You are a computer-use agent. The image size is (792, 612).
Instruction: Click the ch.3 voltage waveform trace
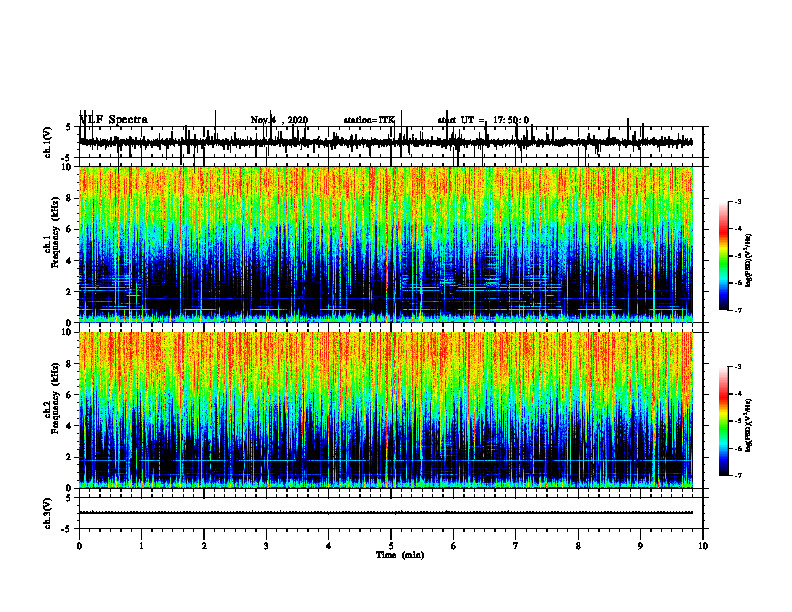[386, 513]
